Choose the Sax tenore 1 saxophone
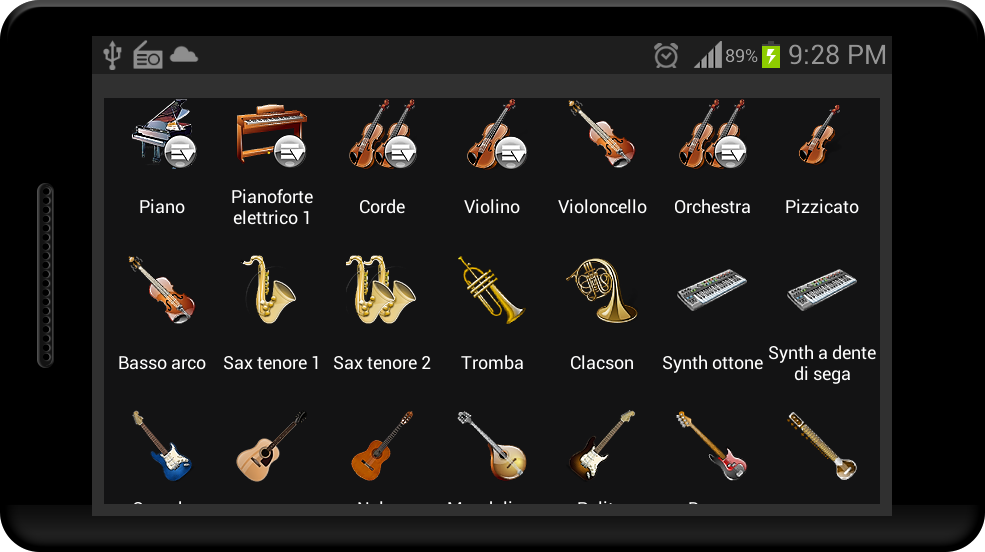 (270, 289)
